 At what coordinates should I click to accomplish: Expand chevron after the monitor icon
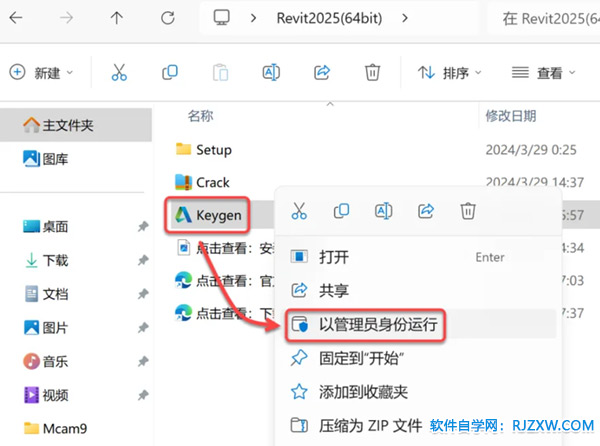tap(253, 18)
